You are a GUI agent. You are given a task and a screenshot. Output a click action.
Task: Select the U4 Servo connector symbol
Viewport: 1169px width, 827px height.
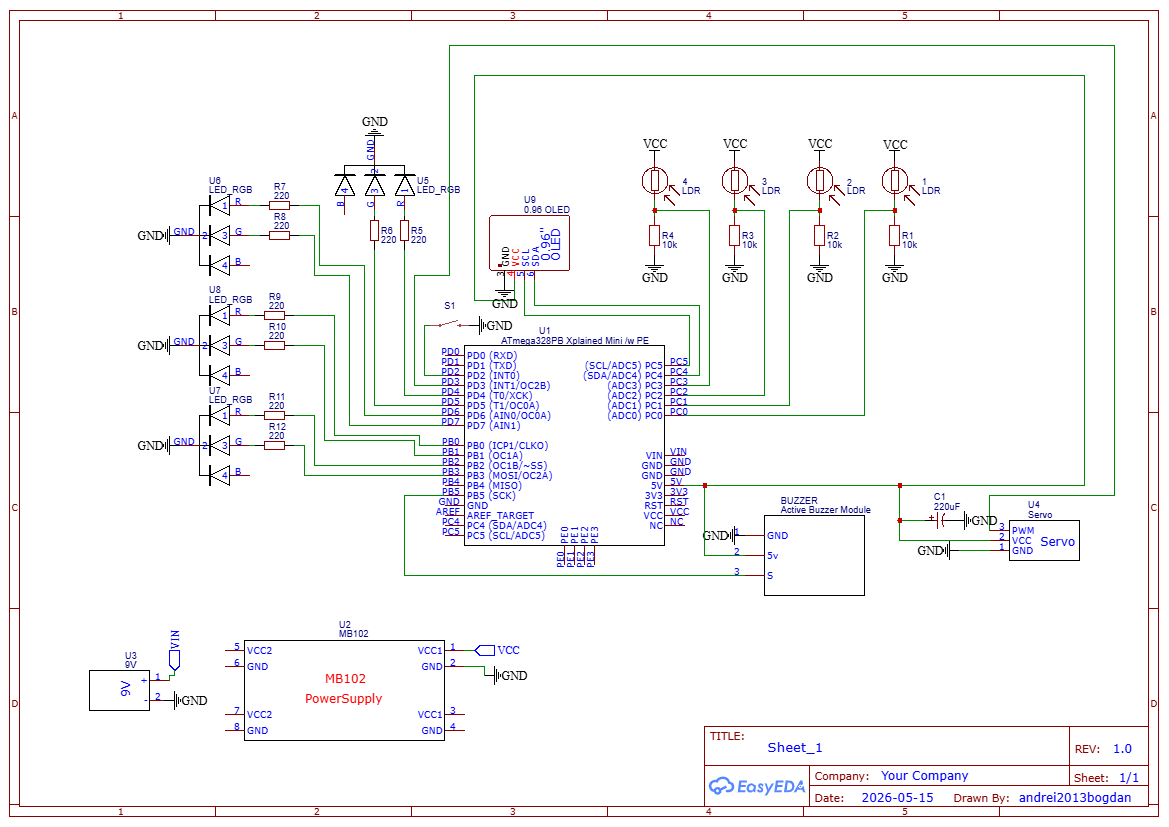click(x=1044, y=541)
